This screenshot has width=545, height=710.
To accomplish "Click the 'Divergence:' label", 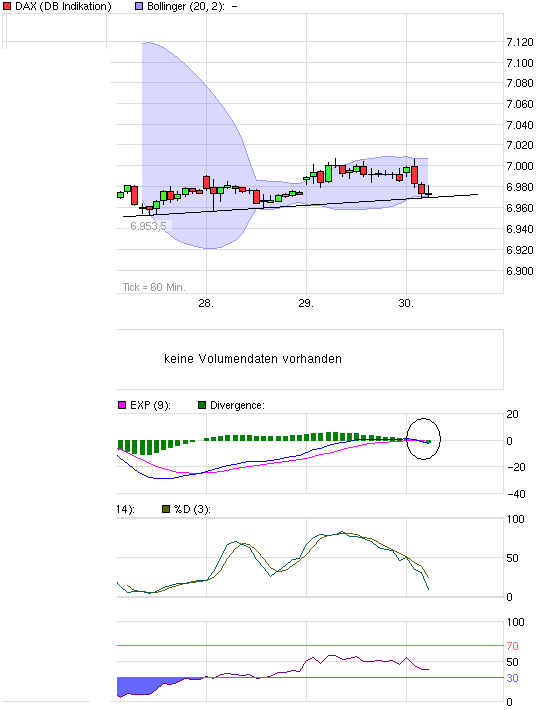I will [237, 405].
